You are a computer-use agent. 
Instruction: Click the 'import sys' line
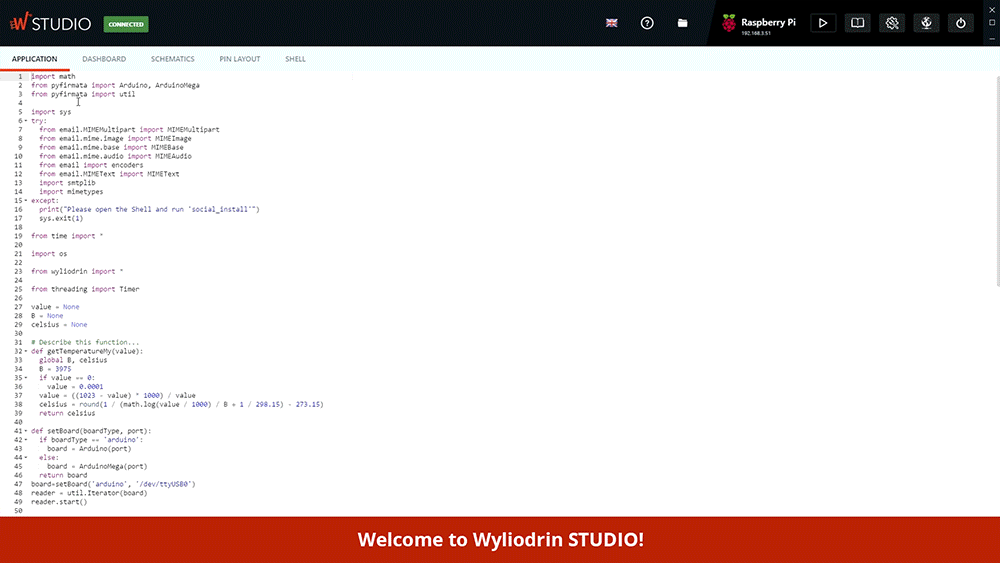(x=51, y=112)
